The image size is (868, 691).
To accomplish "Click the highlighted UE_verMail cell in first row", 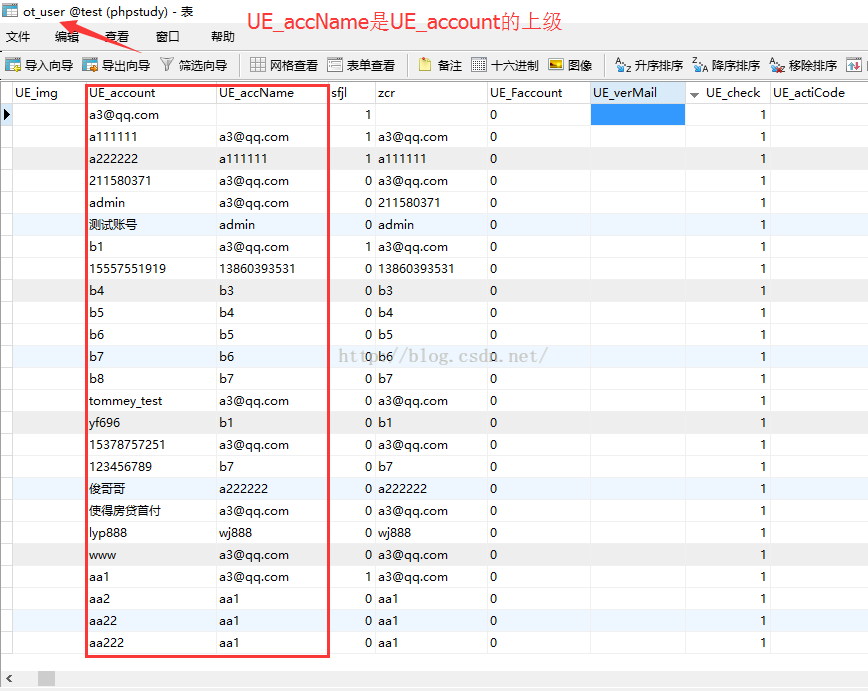I will coord(638,115).
